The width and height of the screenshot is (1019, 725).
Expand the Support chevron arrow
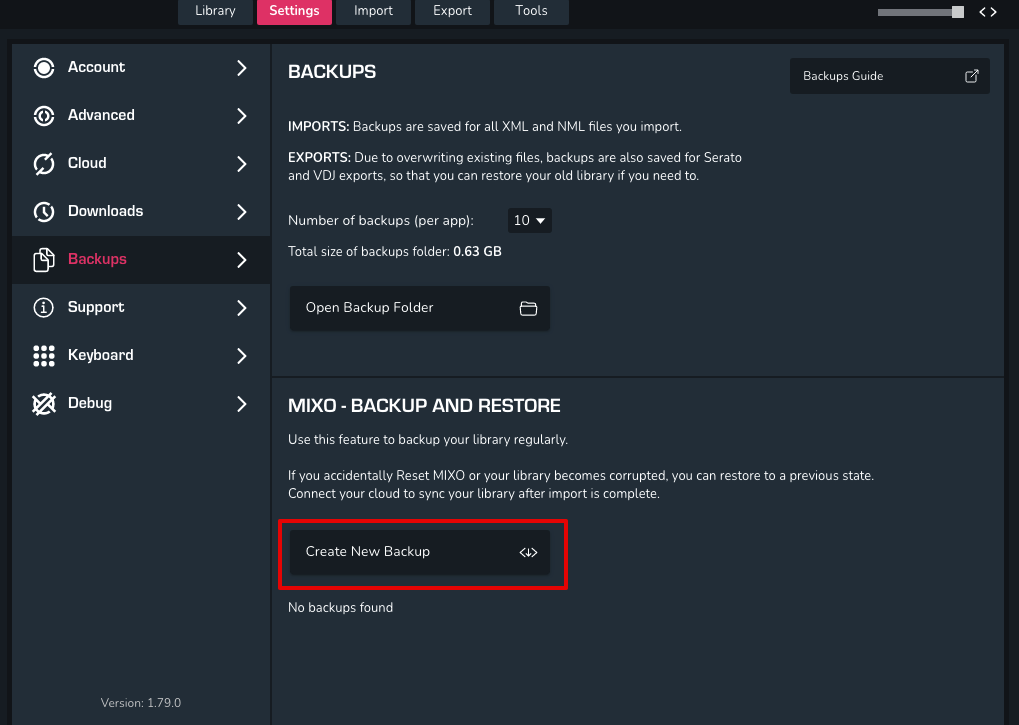coord(242,307)
